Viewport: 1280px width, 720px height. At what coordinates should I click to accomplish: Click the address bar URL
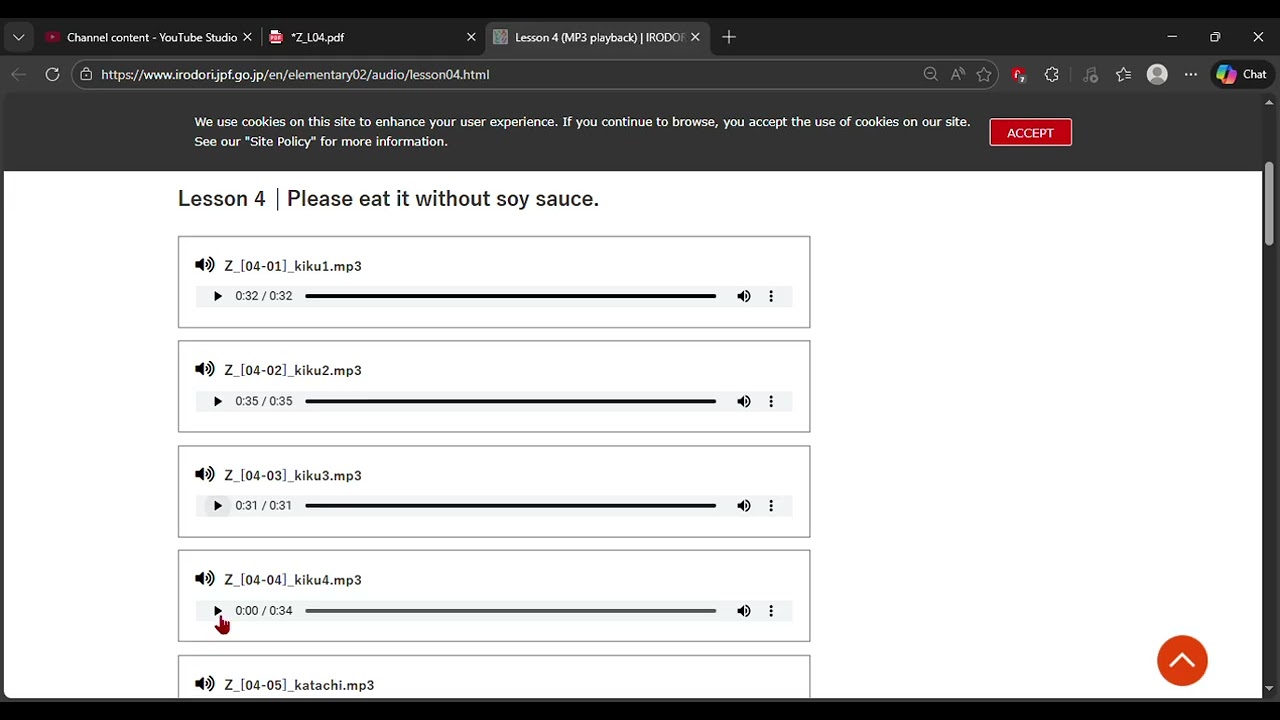295,75
